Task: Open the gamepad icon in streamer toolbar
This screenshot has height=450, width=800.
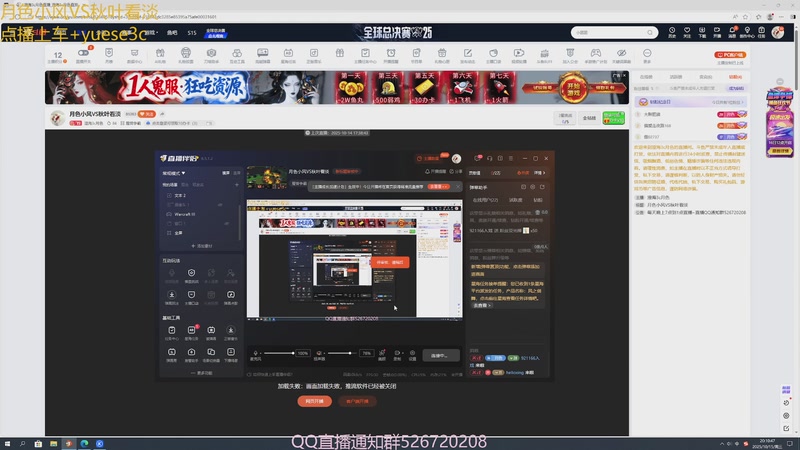Action: point(595,53)
